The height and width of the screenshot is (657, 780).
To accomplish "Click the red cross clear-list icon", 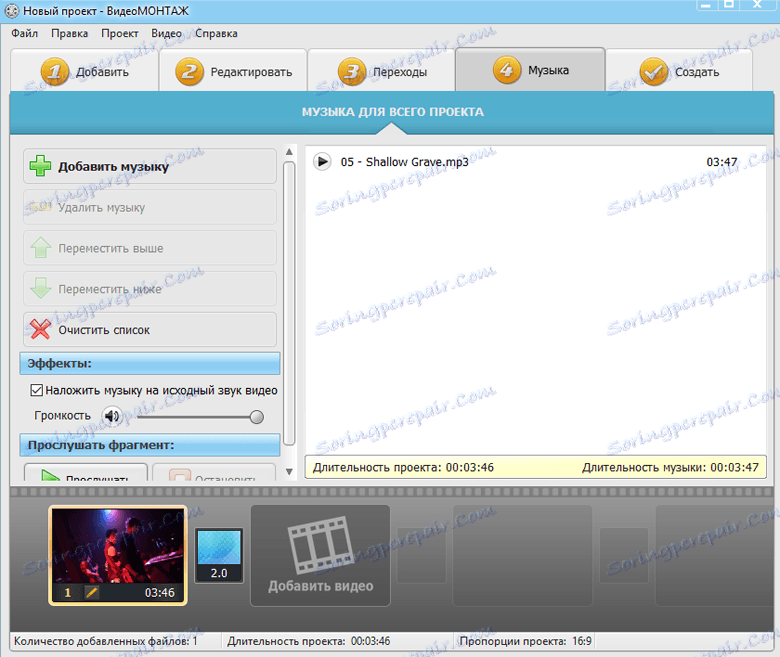I will click(x=40, y=329).
